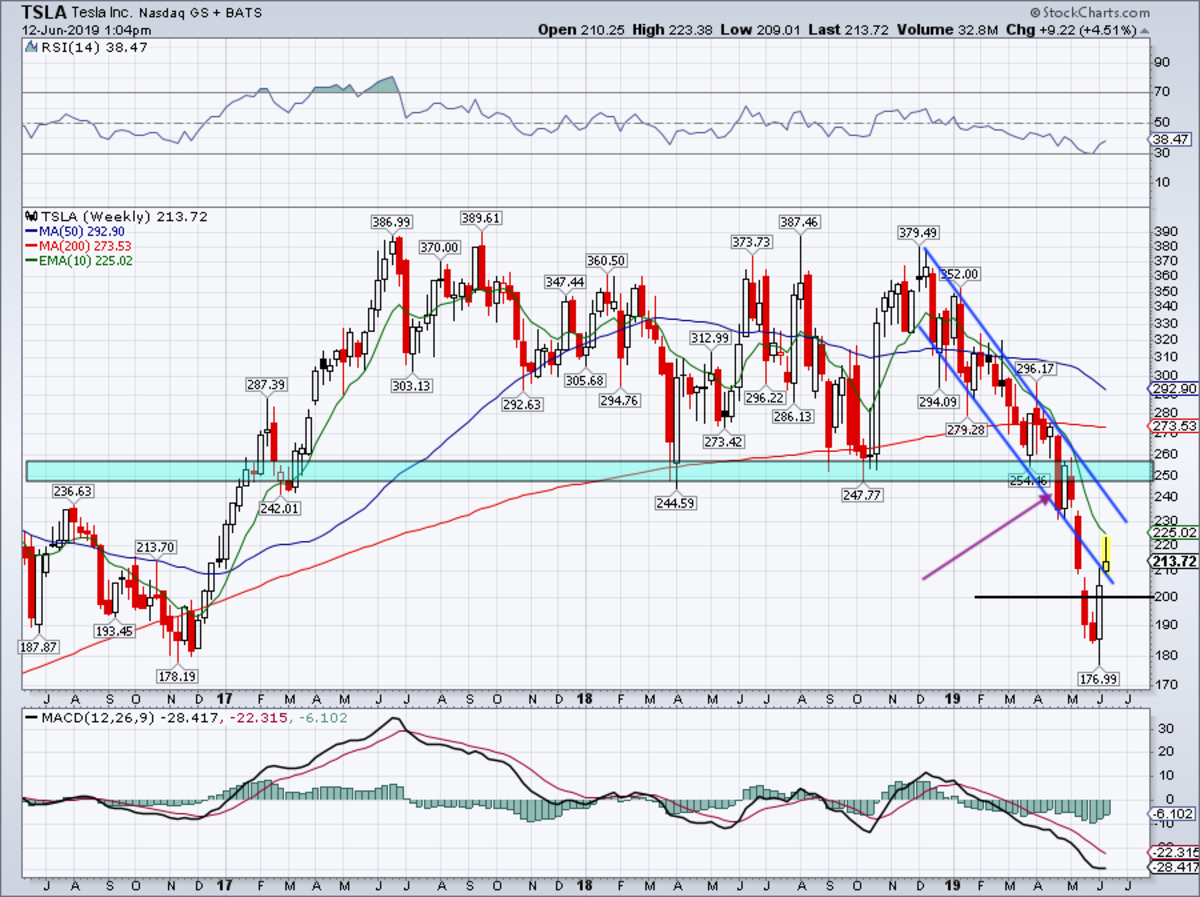Click the 292.90 moving average price tag
The height and width of the screenshot is (897, 1200).
tap(1176, 389)
